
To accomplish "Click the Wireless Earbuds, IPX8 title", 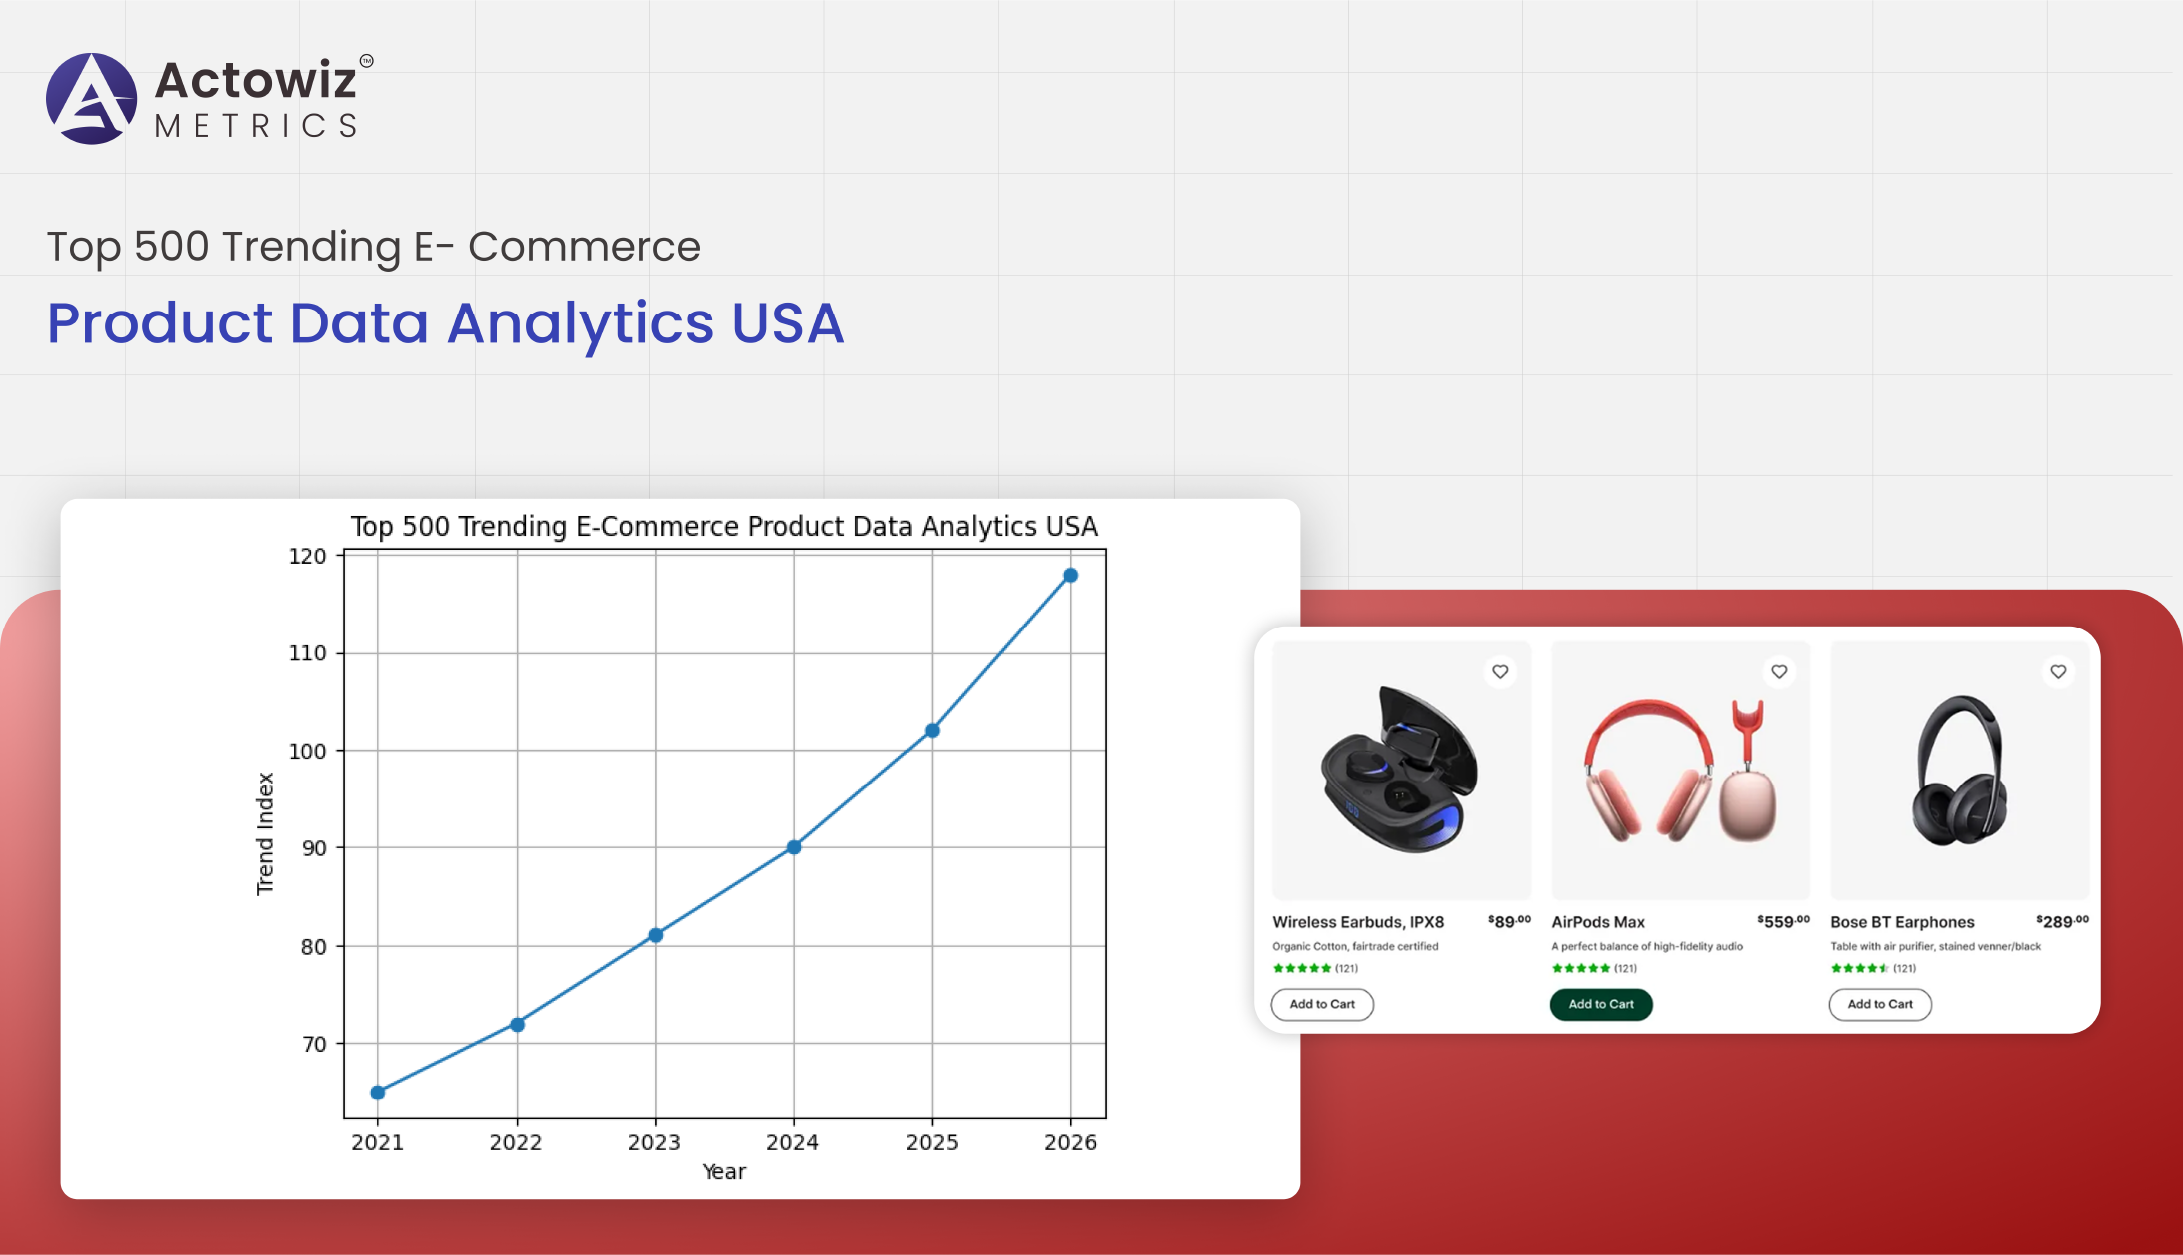I will click(1357, 922).
